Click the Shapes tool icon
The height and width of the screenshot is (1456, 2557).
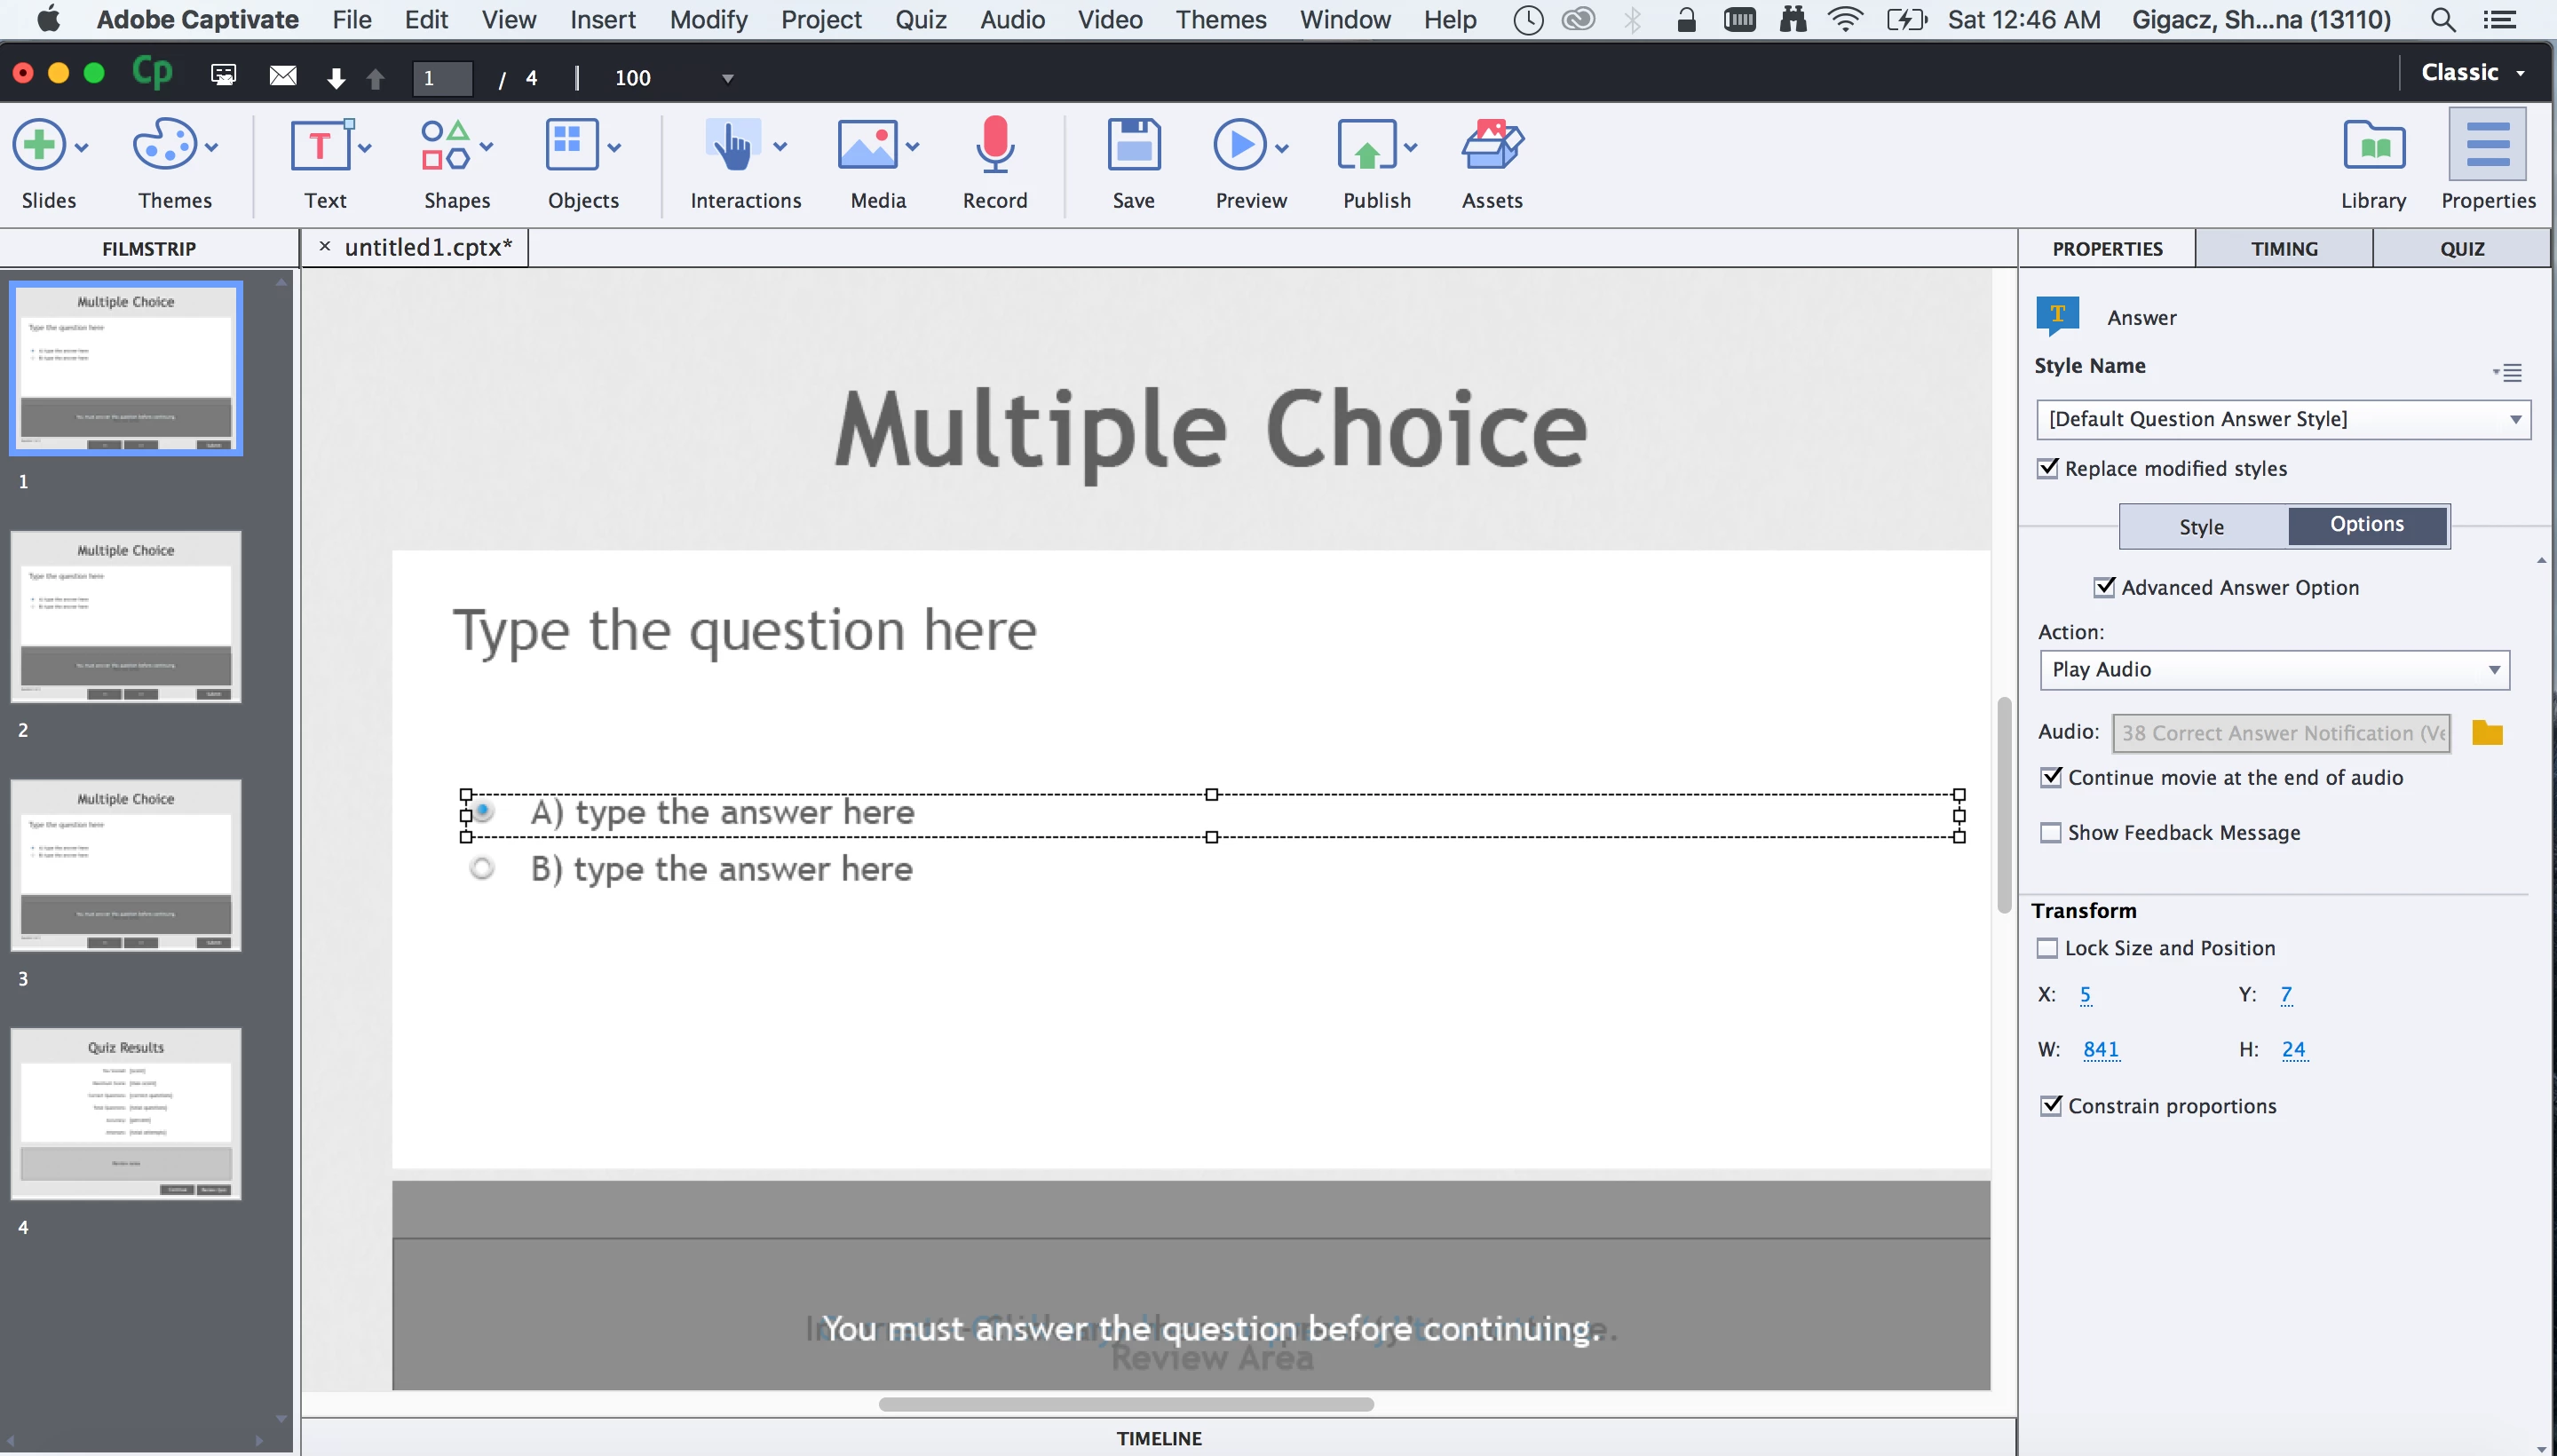[445, 147]
